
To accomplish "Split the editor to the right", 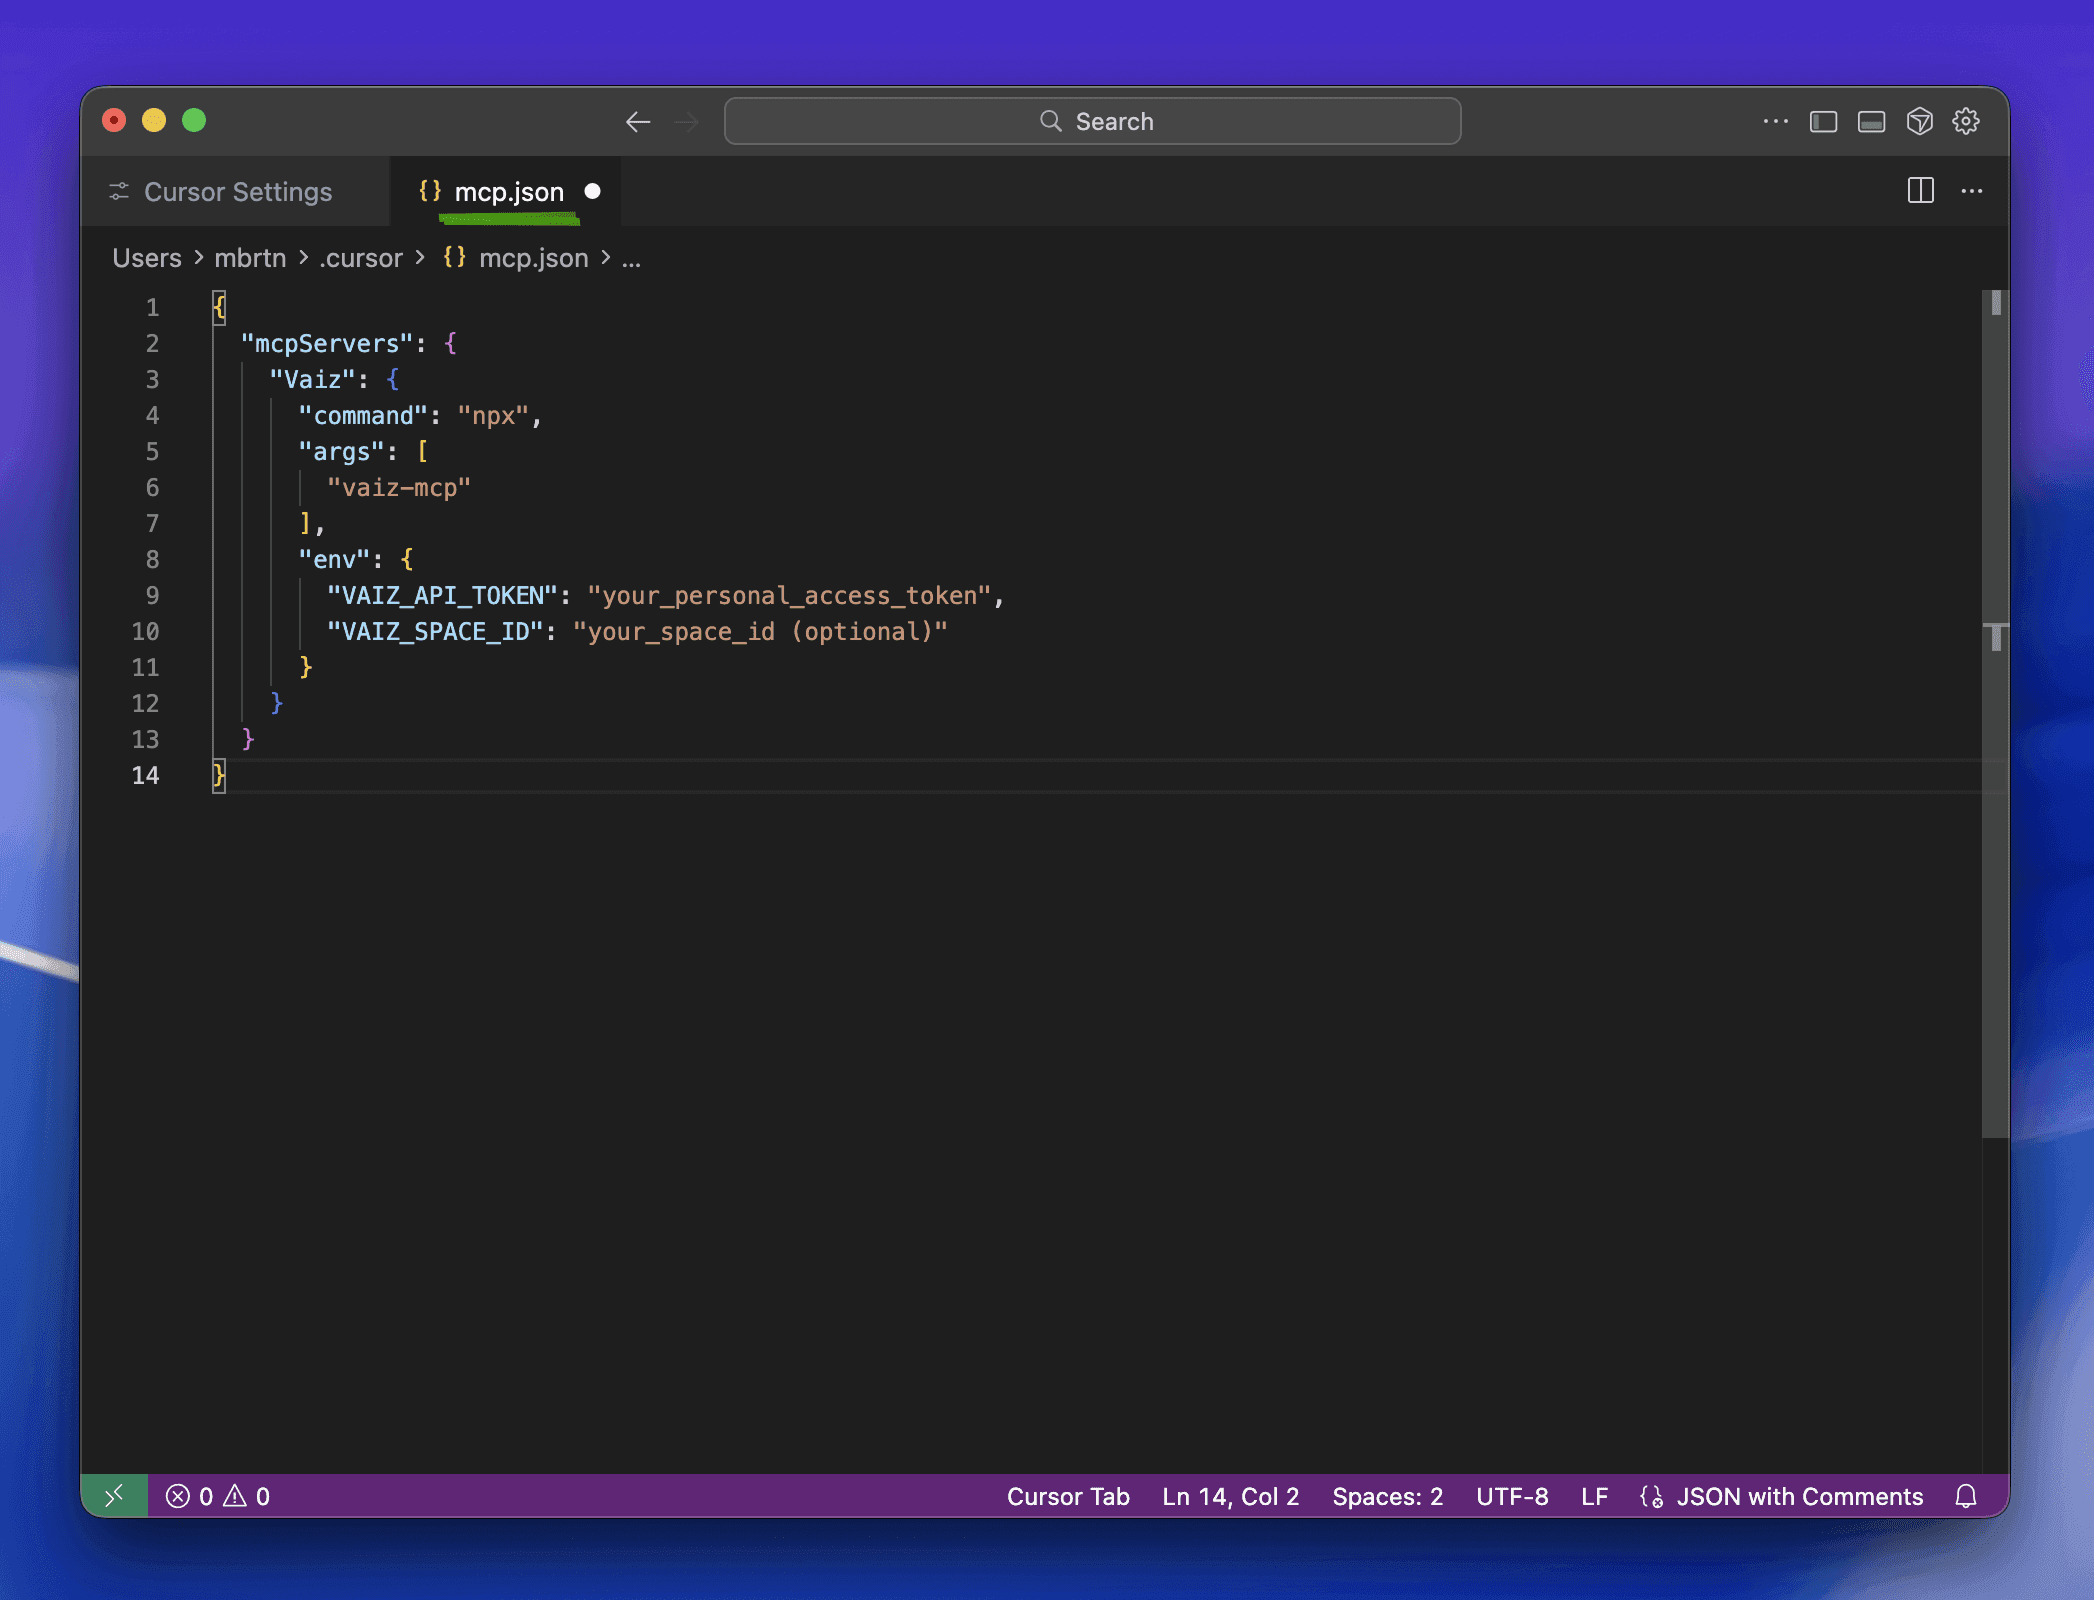I will pos(1920,191).
